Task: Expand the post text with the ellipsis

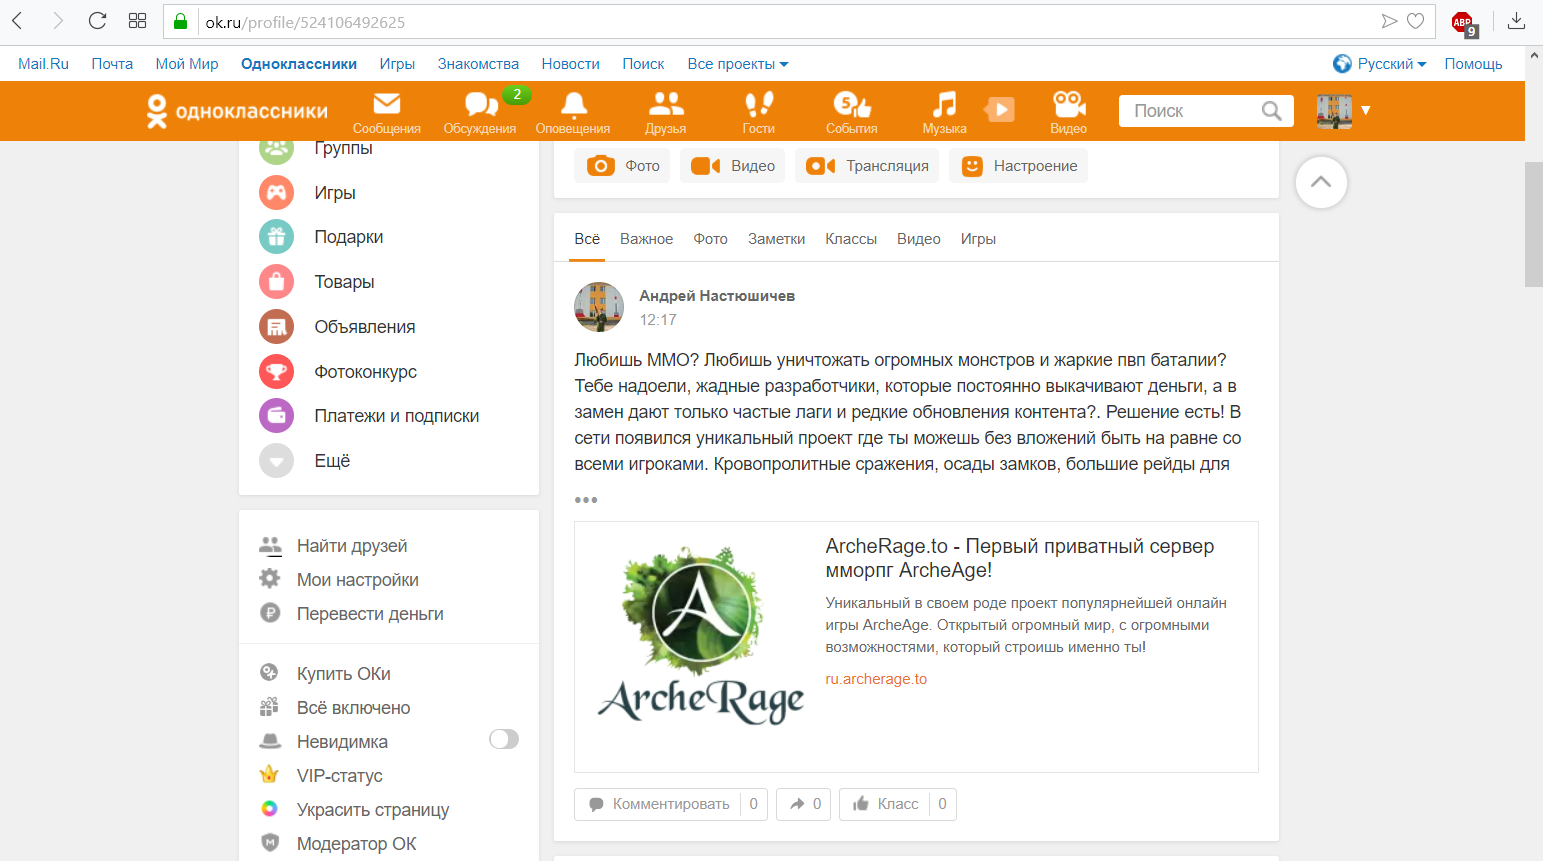Action: (586, 500)
